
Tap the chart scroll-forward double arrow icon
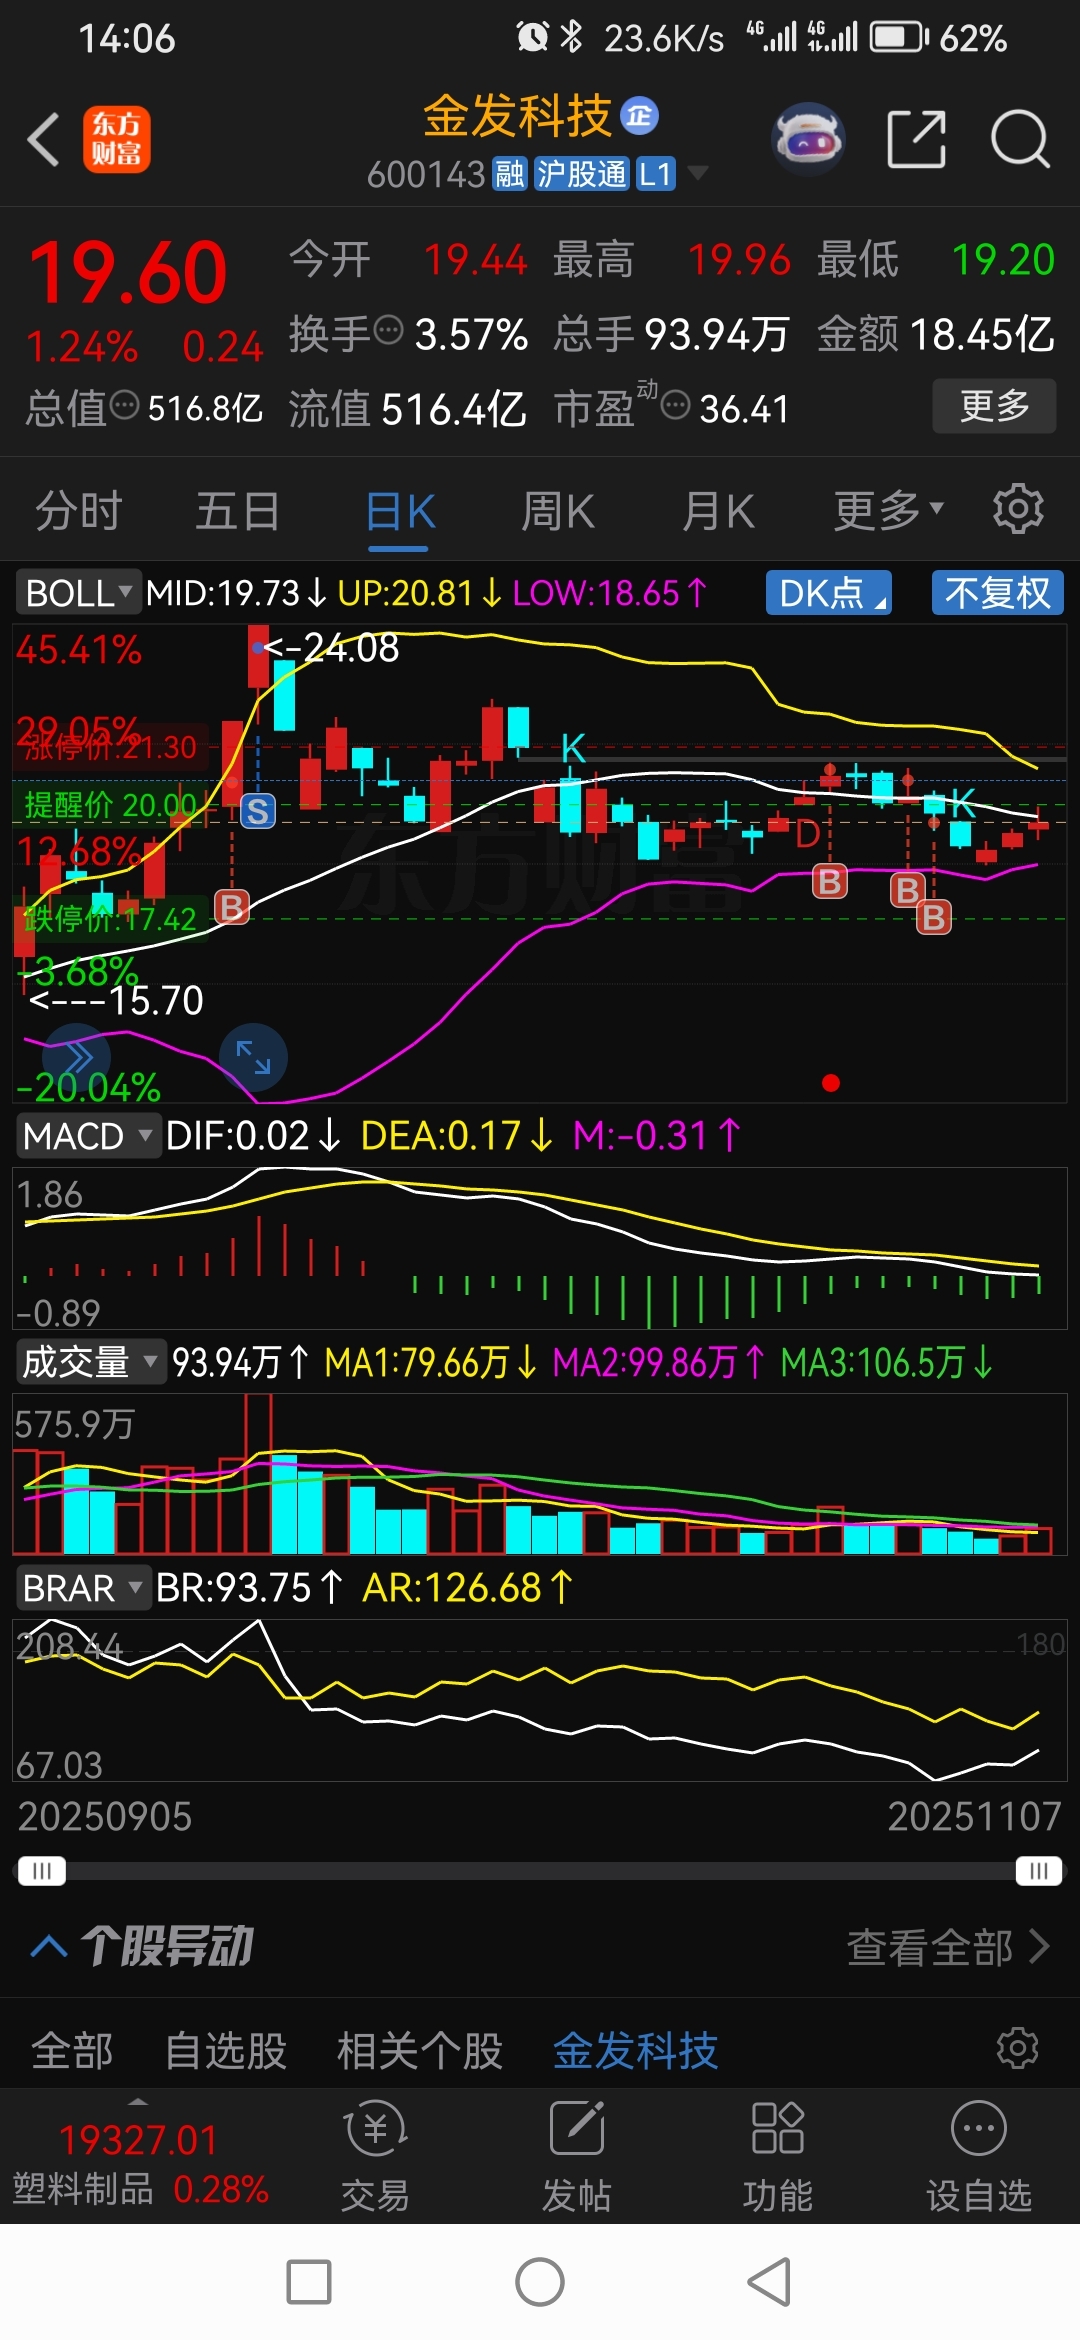tap(77, 1057)
